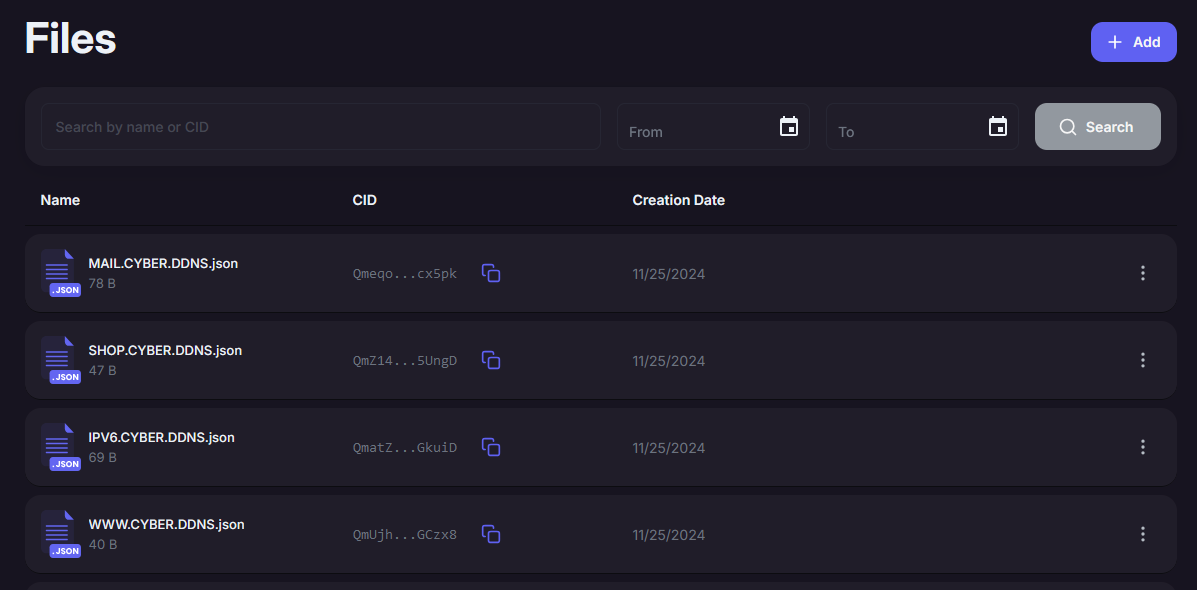Click the Creation Date column header
1197x590 pixels.
[x=678, y=200]
